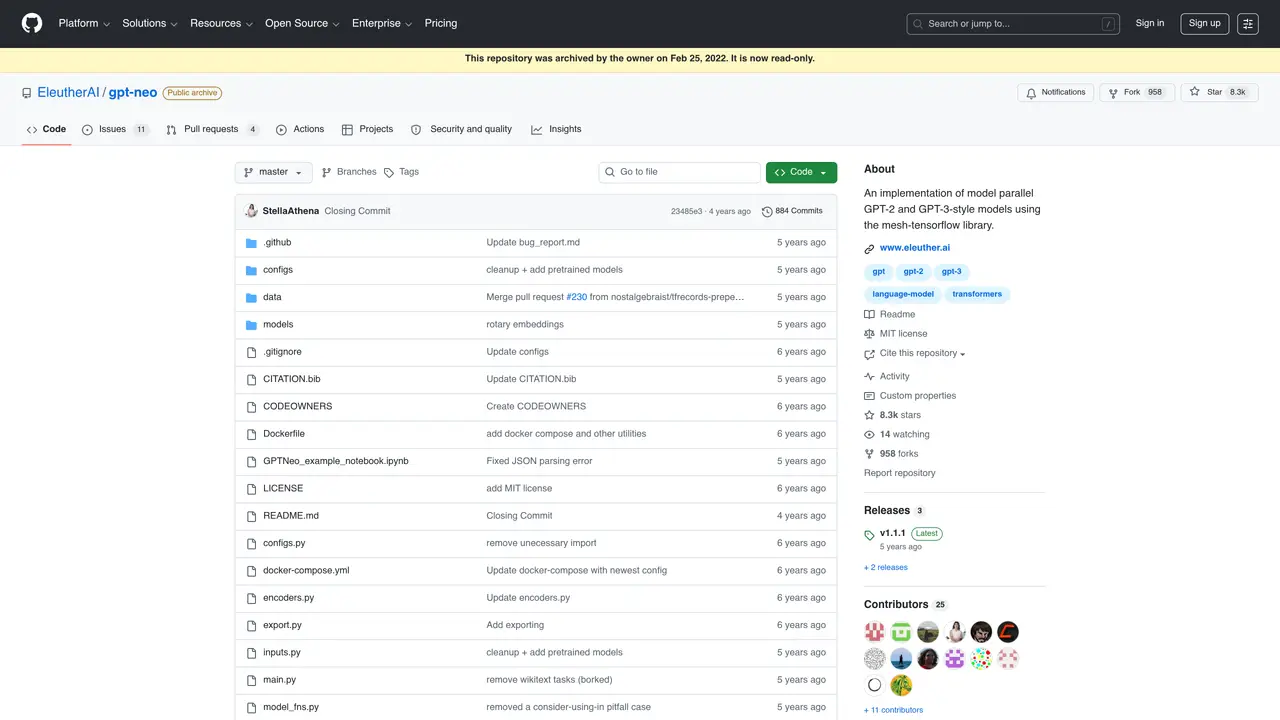Open the master branch dropdown
Screen dimensions: 1280x720
pyautogui.click(x=274, y=172)
